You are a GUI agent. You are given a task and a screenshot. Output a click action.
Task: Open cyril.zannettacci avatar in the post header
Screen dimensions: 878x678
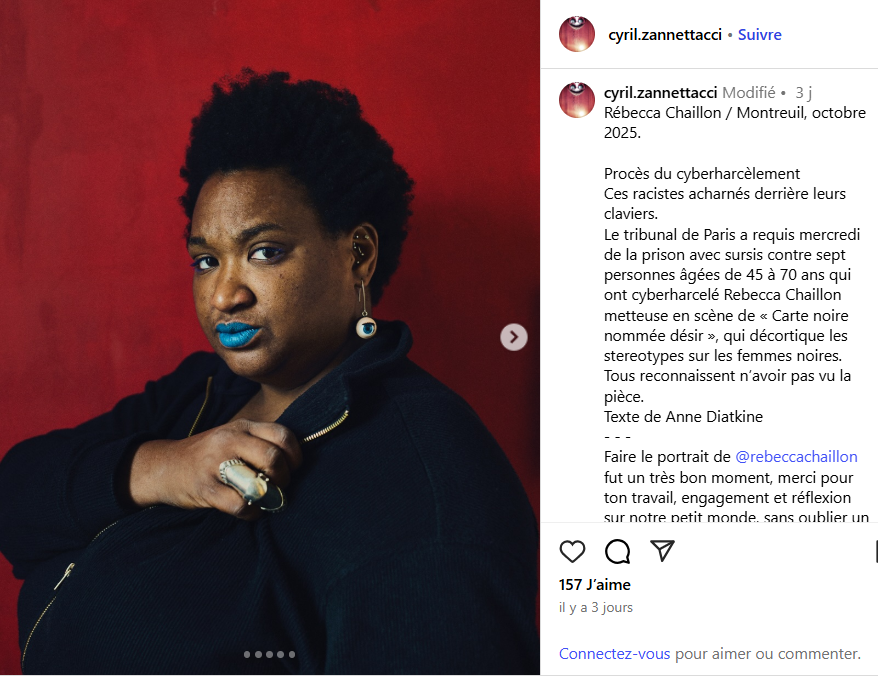tap(577, 34)
